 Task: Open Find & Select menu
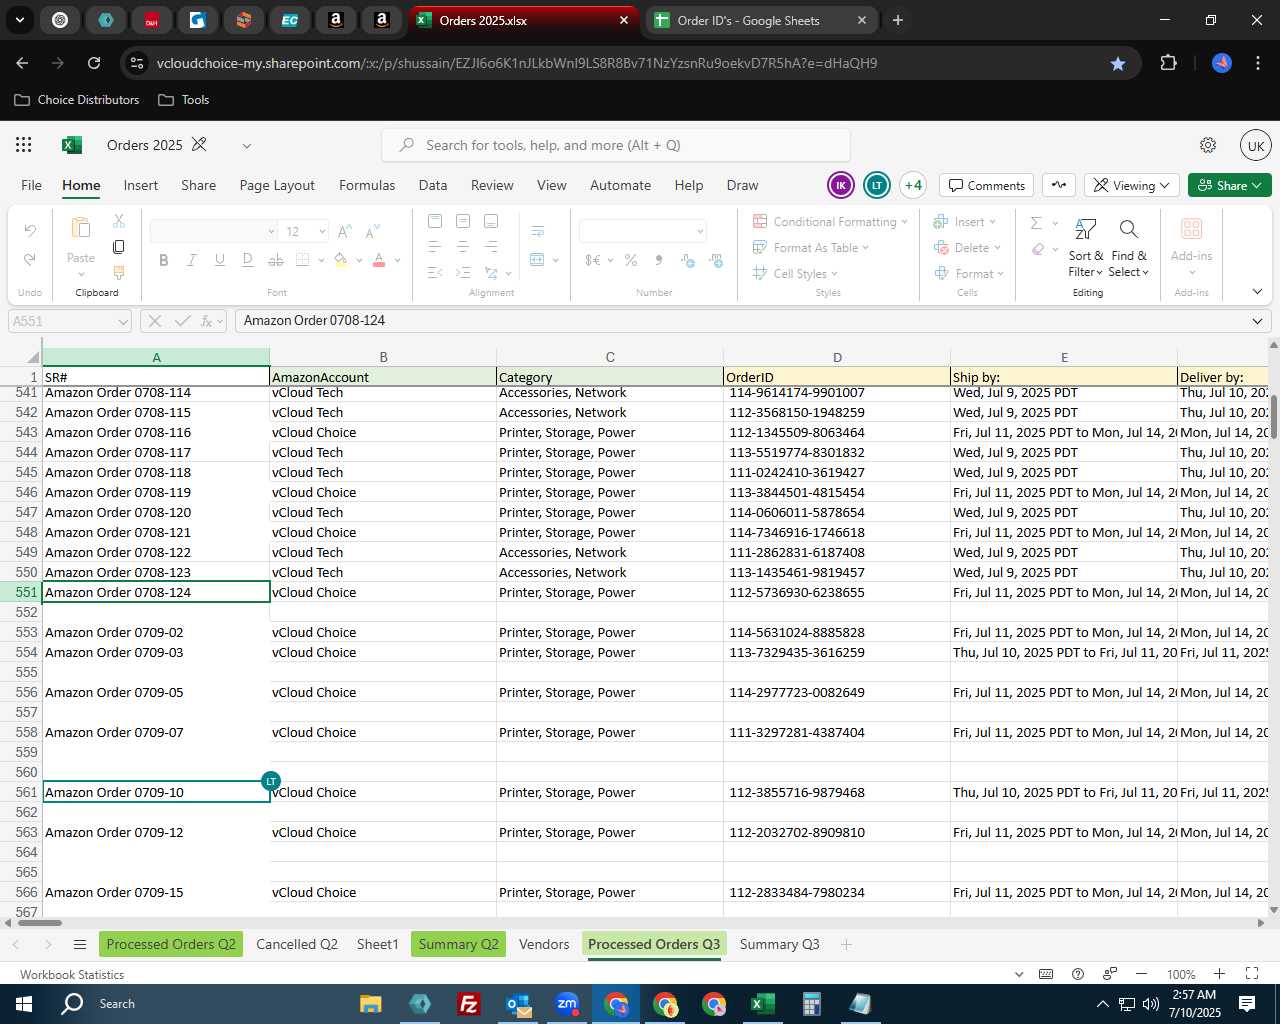(x=1129, y=248)
